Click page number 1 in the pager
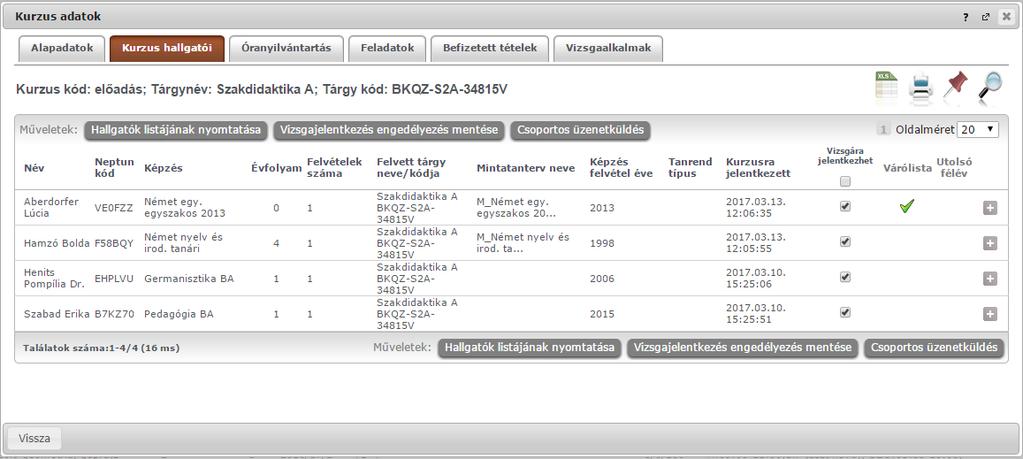 click(x=883, y=130)
